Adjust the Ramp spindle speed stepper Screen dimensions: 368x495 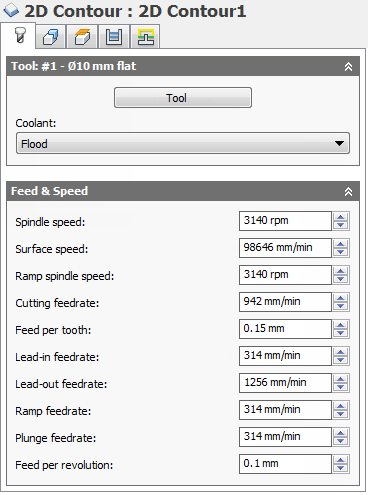pyautogui.click(x=341, y=275)
